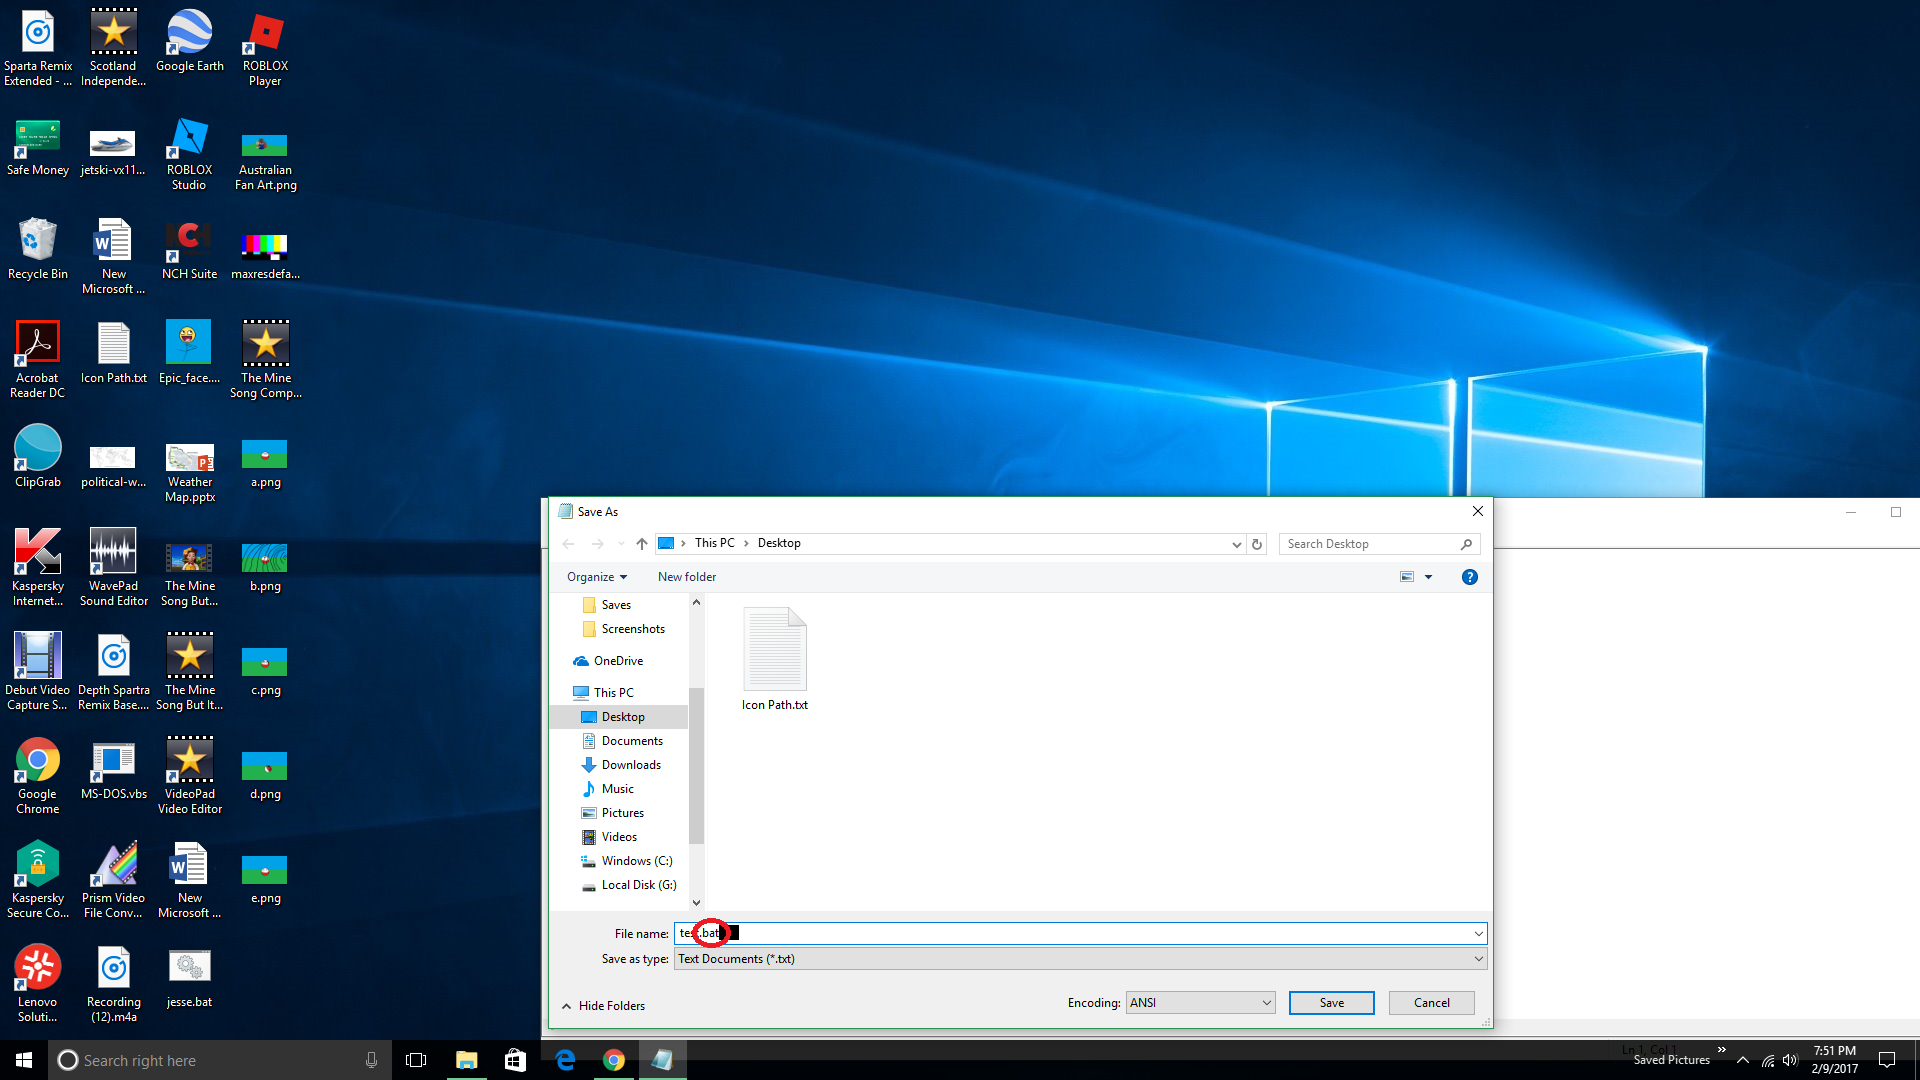Viewport: 1920px width, 1080px height.
Task: Click This PC breadcrumb in address bar
Action: (x=714, y=543)
